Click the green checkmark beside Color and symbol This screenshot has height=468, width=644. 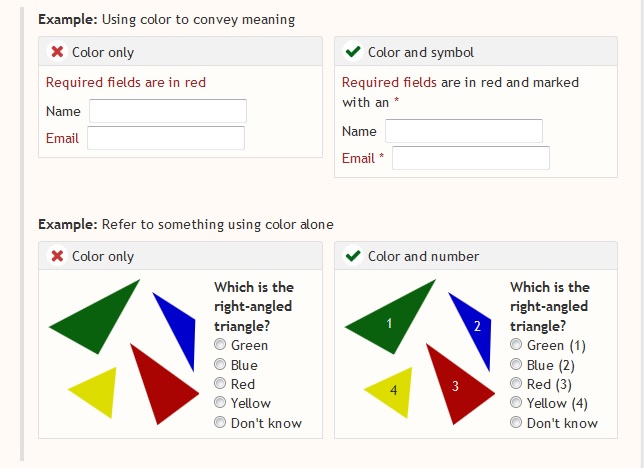coord(352,52)
